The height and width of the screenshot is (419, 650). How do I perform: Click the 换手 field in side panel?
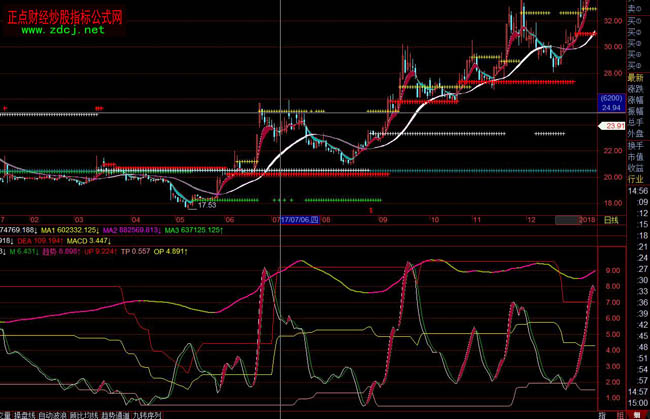[636, 145]
